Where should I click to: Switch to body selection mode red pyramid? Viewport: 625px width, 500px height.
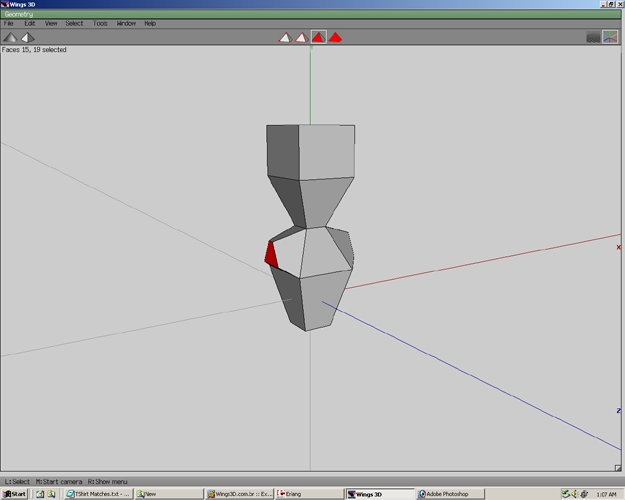click(x=335, y=37)
